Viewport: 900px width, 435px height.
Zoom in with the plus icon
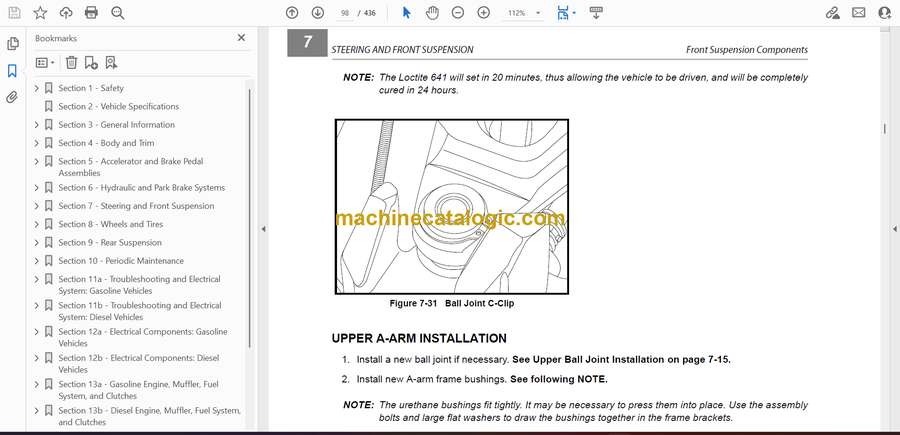[484, 13]
